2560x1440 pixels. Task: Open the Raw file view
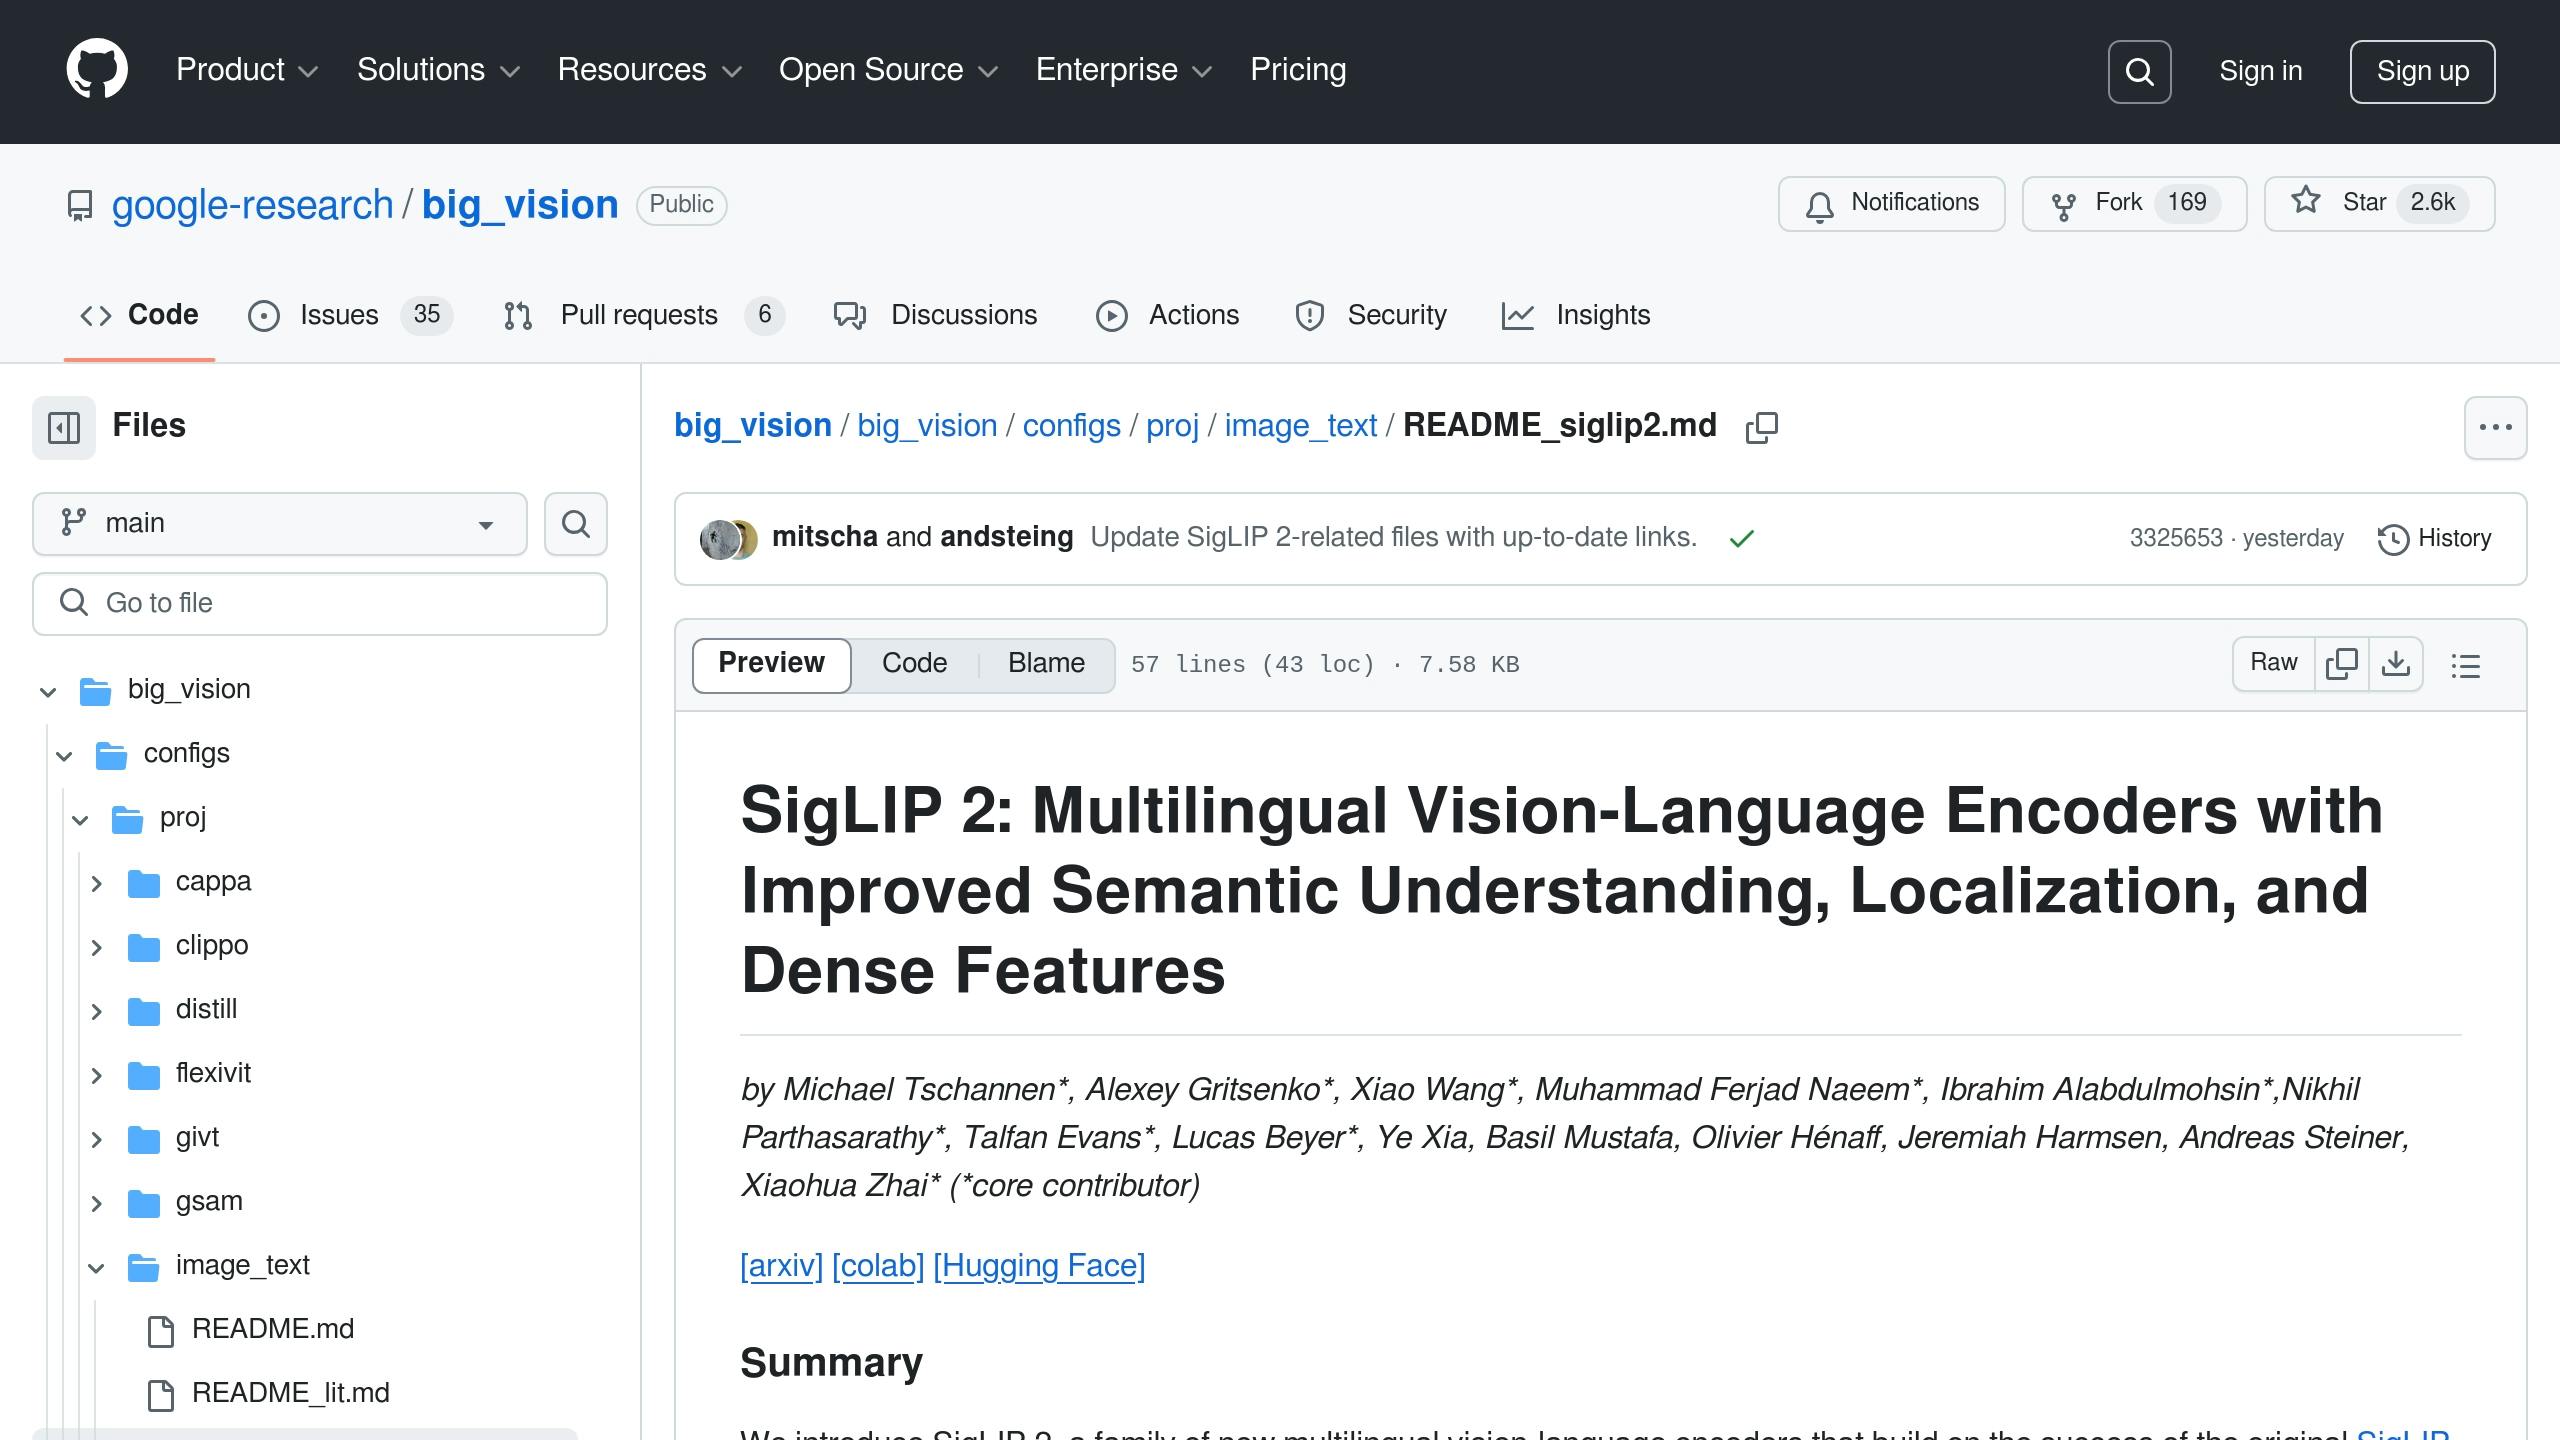(x=2274, y=664)
